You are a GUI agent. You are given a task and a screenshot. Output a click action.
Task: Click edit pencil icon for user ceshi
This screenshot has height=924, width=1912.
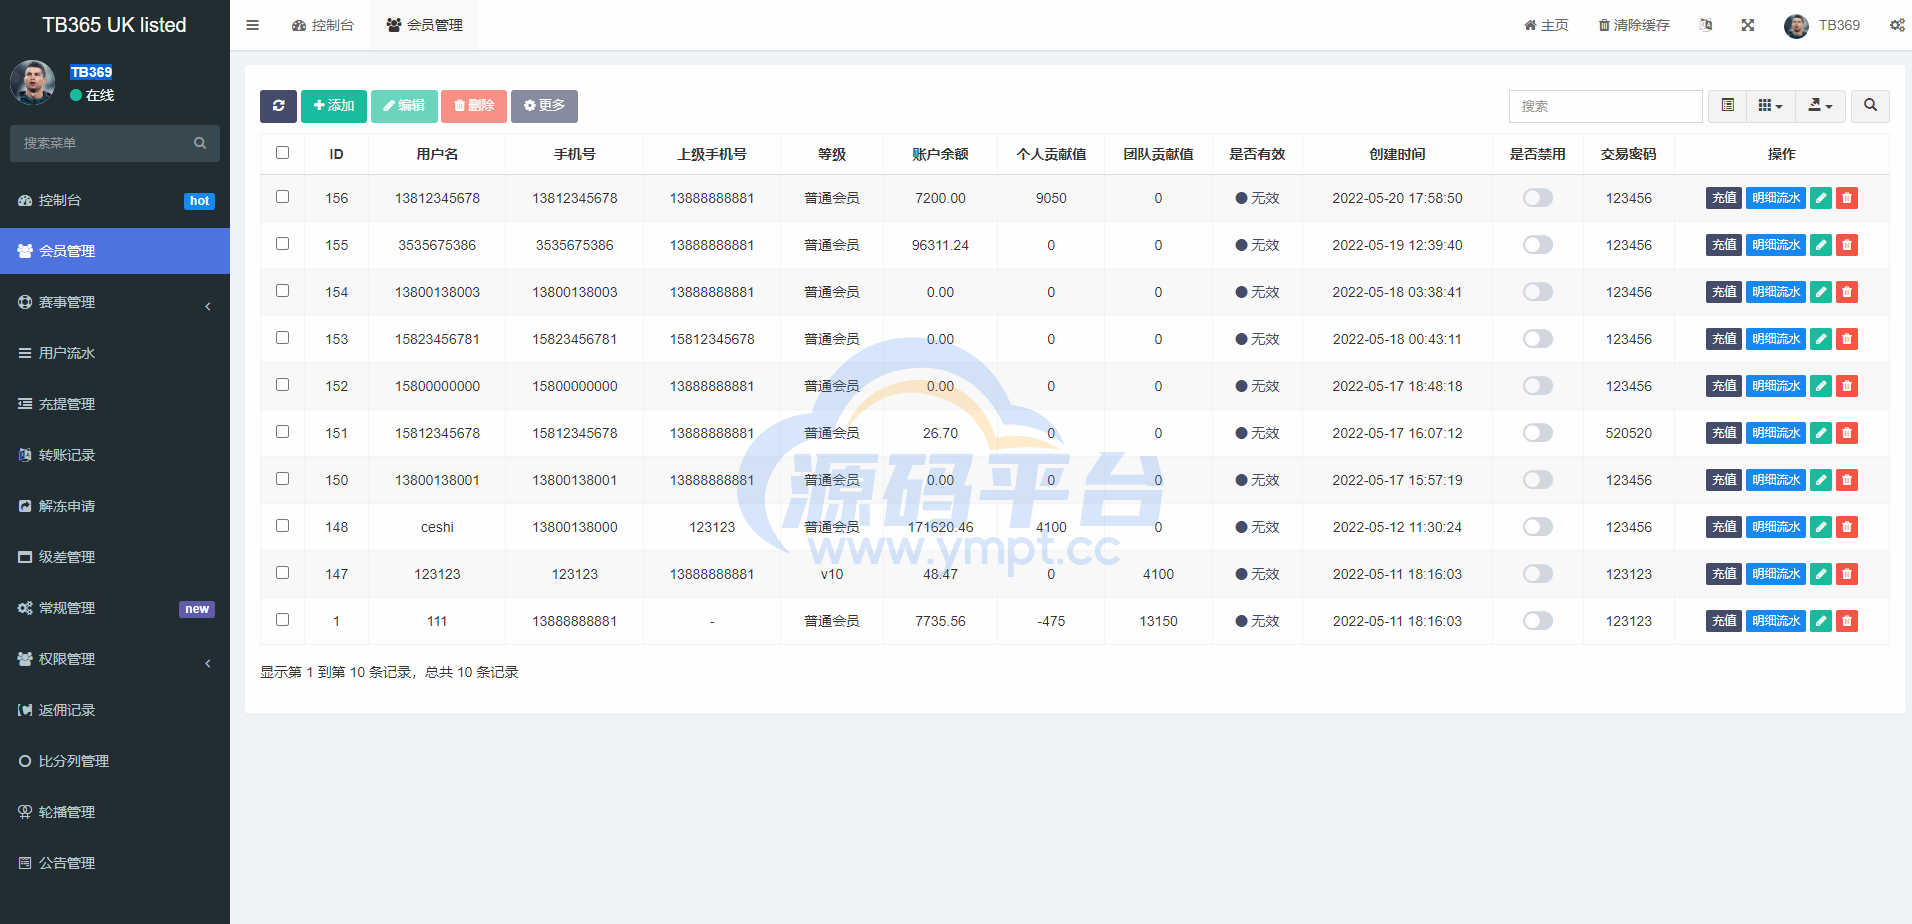click(x=1821, y=527)
